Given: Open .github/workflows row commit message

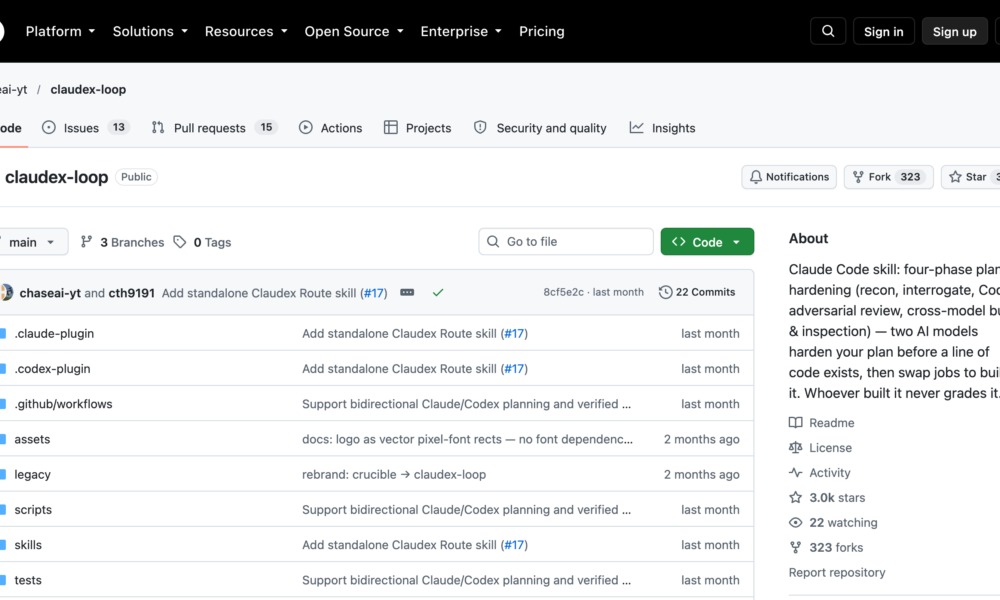Looking at the screenshot, I should [466, 404].
